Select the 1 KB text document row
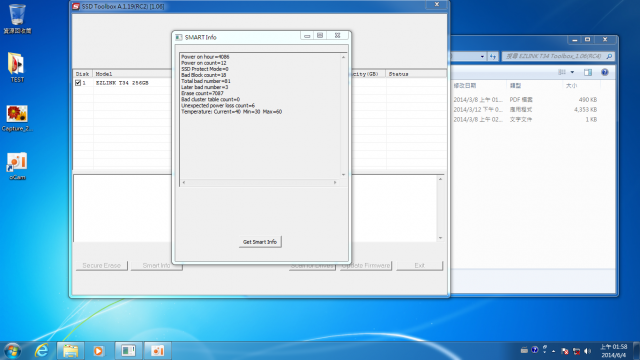Viewport: 640px width, 360px height. 526,120
